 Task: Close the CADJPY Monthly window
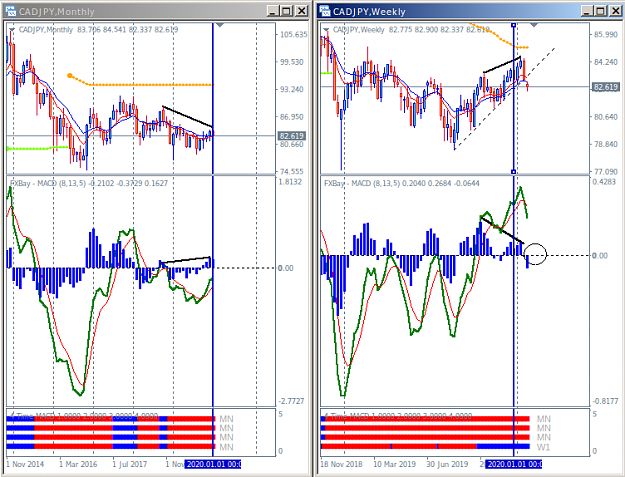pos(302,11)
